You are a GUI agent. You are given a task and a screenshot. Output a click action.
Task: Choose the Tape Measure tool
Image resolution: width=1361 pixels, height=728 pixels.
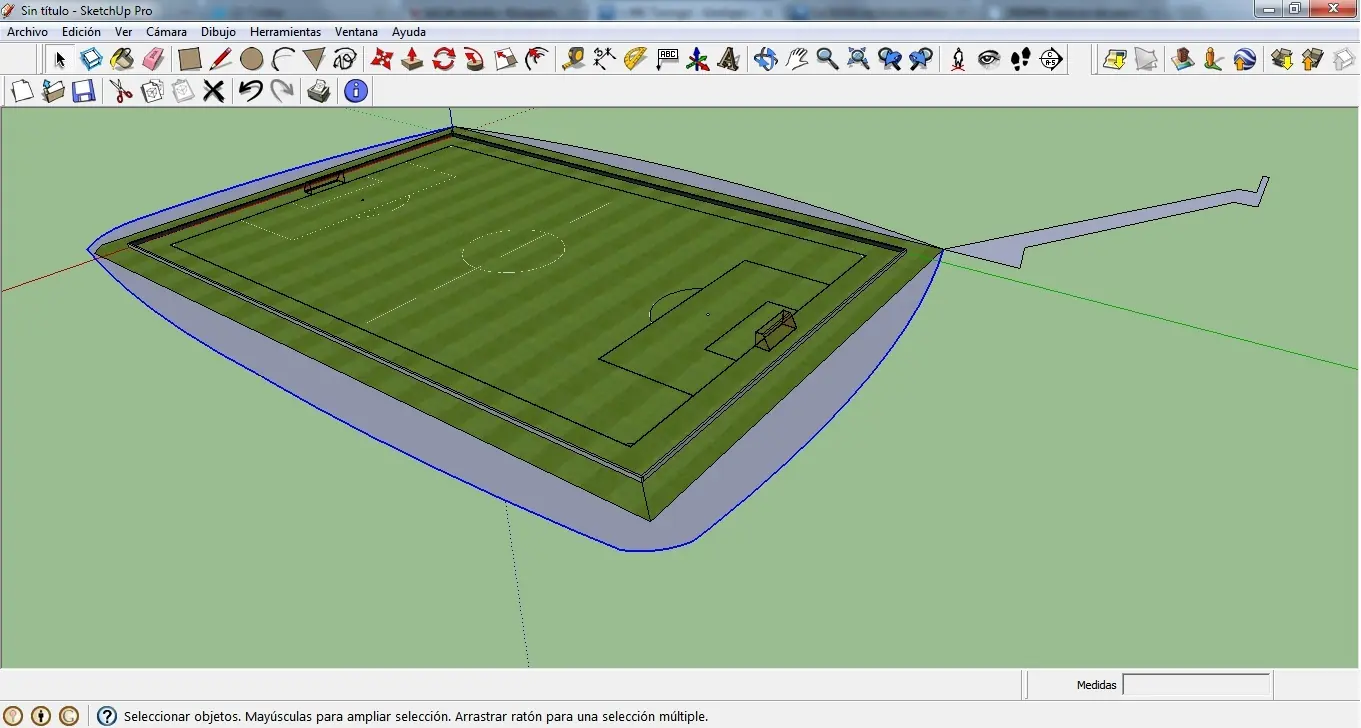573,59
